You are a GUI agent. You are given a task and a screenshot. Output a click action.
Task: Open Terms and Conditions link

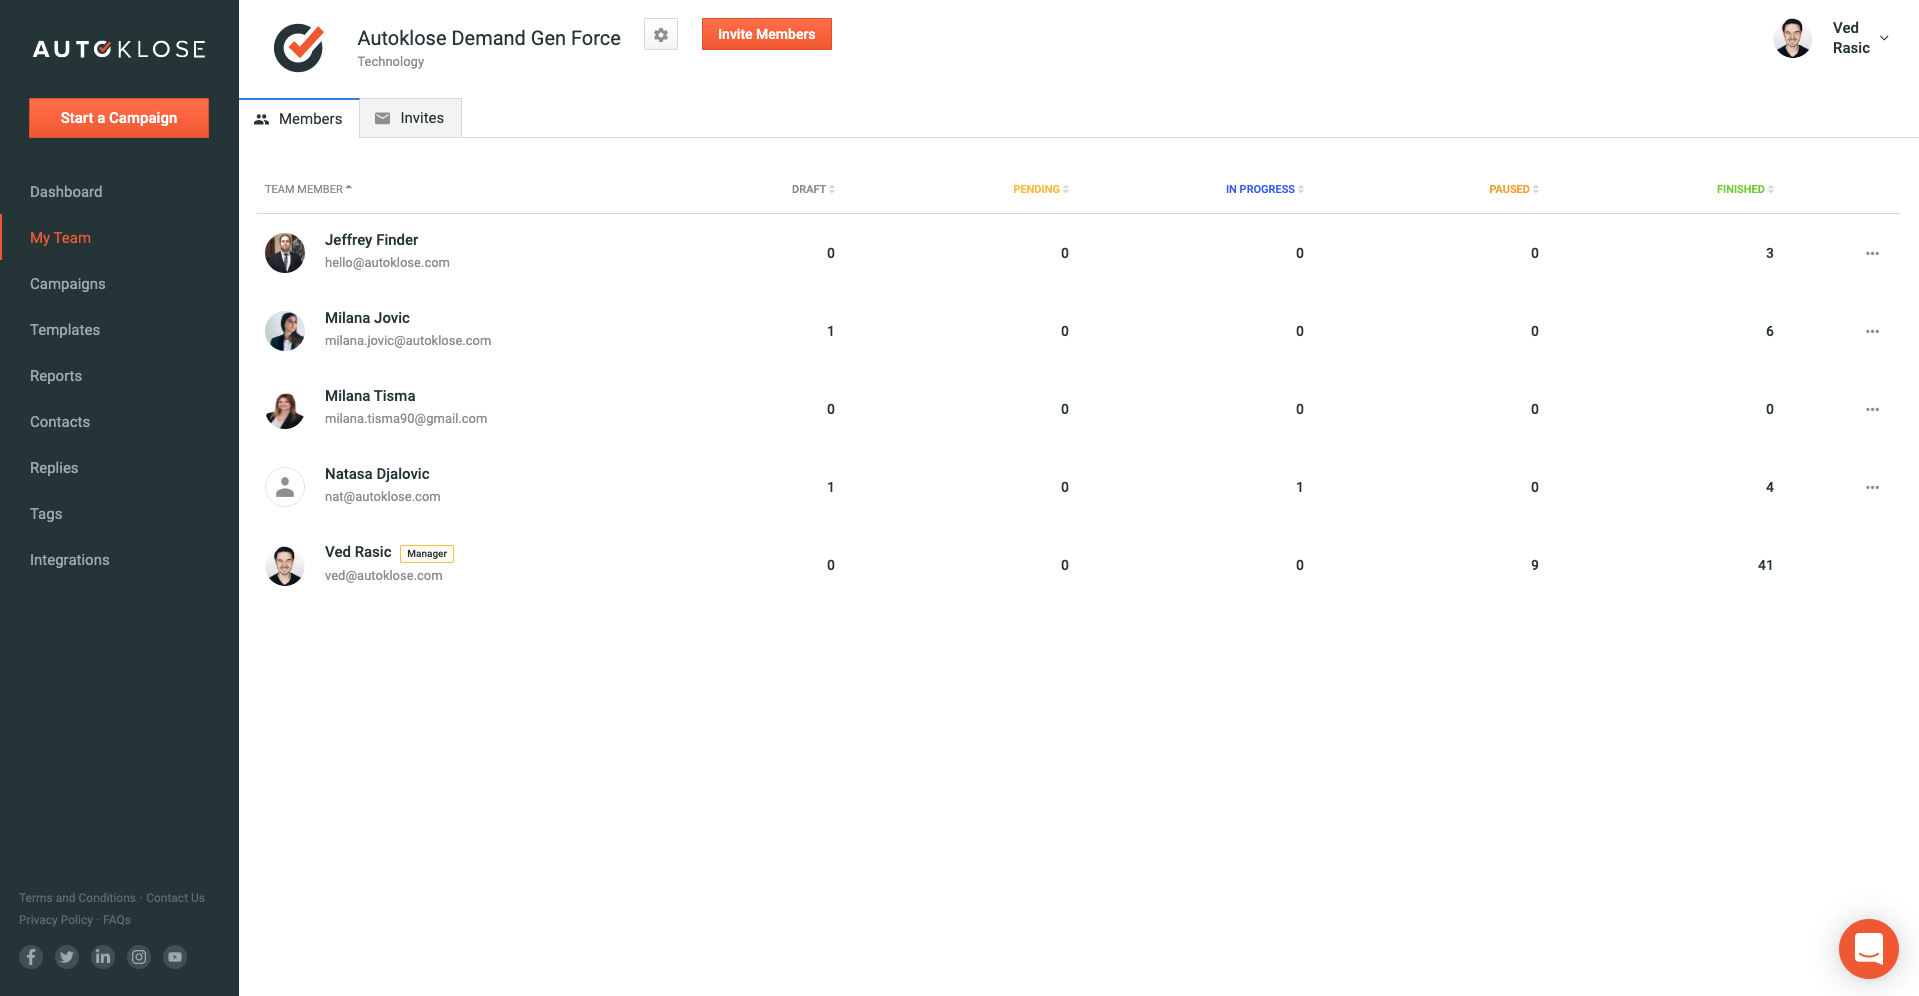tap(77, 898)
